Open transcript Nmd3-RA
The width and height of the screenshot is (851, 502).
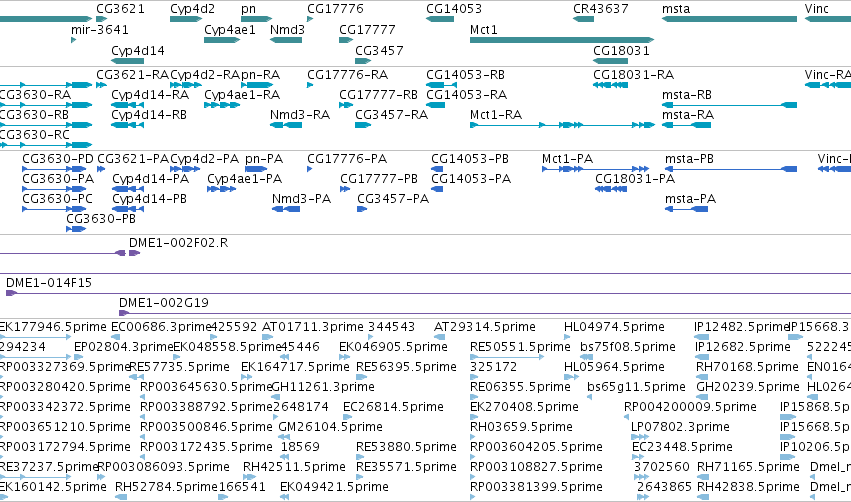click(300, 115)
